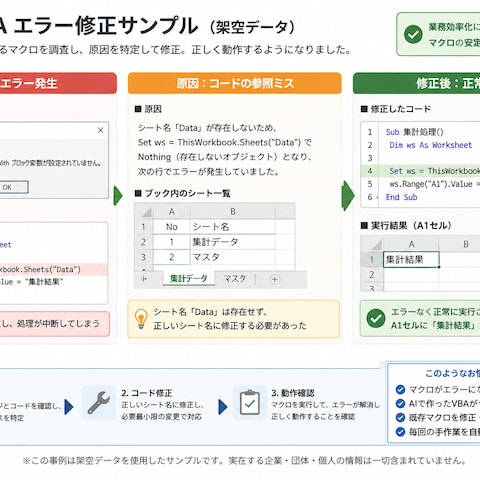The image size is (480, 480).
Task: Select column A header in sheet list table
Action: coord(172,211)
